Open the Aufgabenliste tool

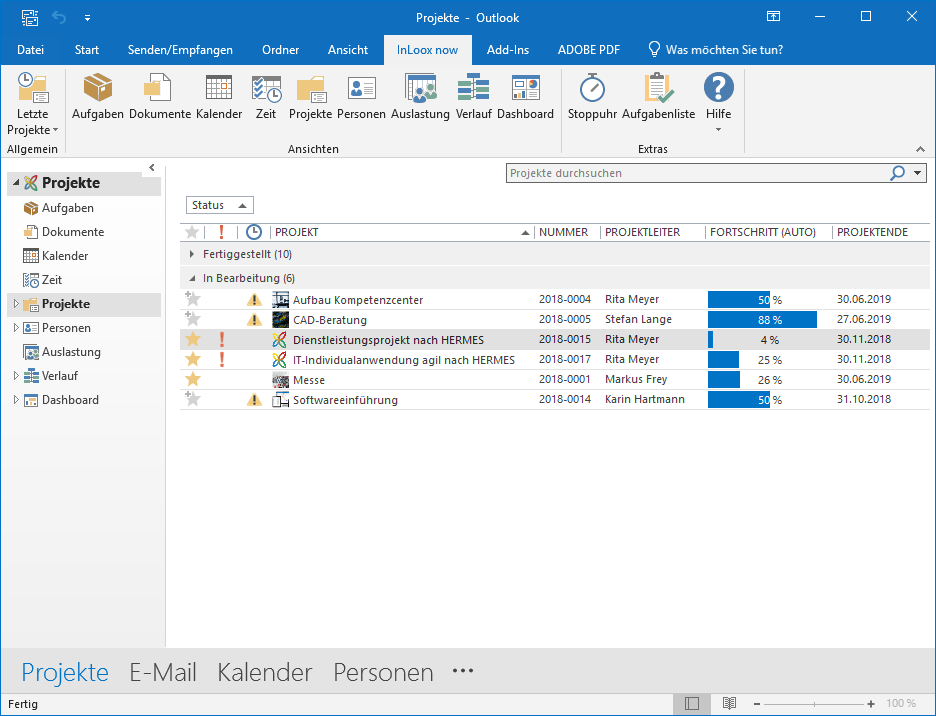click(x=658, y=97)
